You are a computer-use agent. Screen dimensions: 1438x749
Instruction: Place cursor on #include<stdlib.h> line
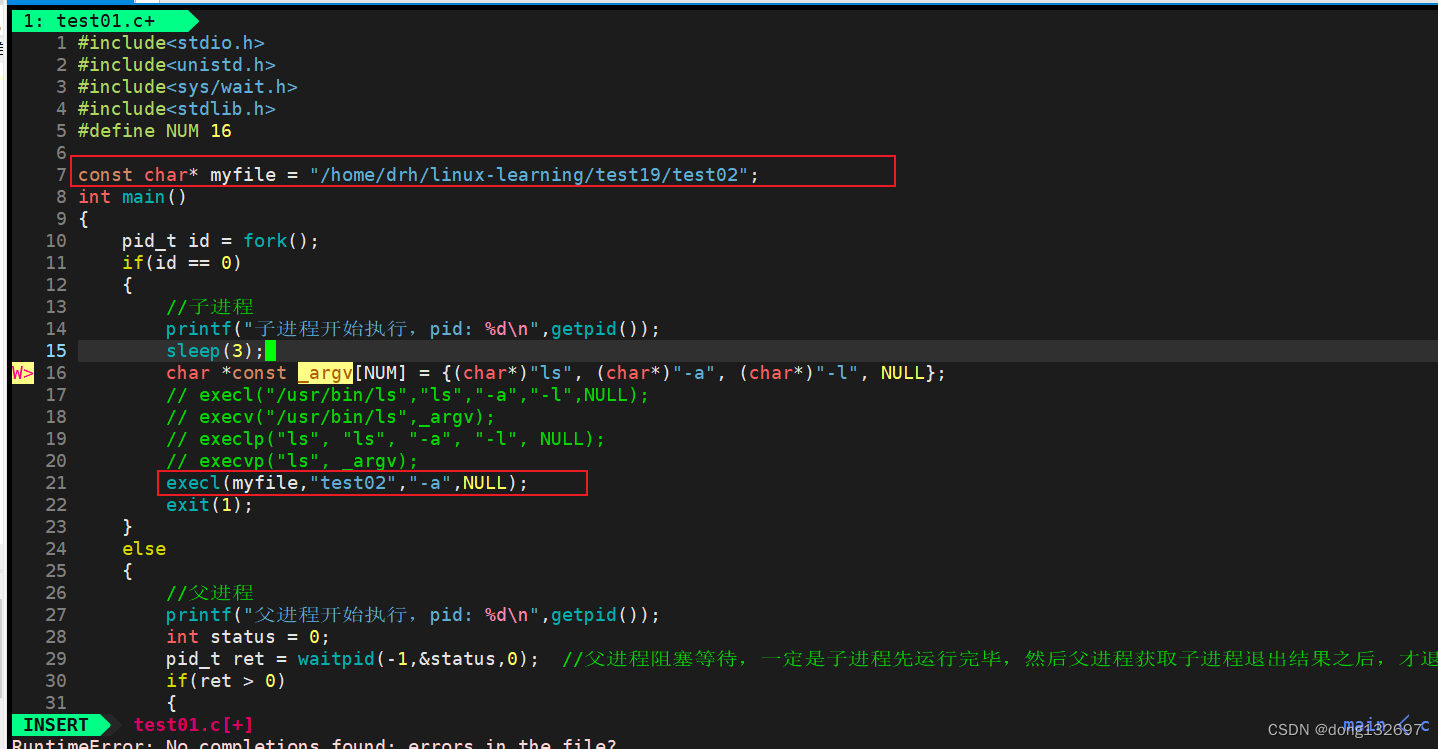tap(177, 109)
